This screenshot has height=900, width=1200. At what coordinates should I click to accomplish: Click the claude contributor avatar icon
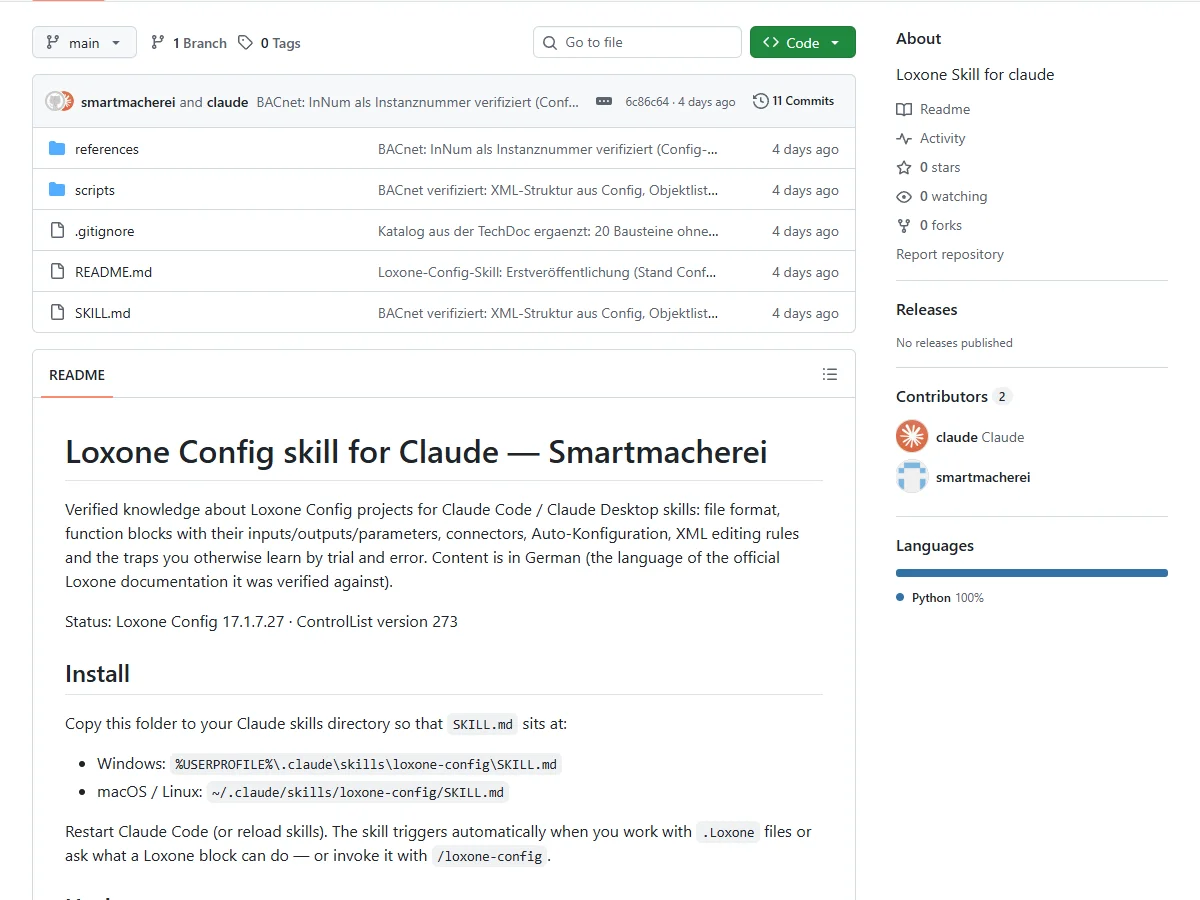tap(912, 436)
